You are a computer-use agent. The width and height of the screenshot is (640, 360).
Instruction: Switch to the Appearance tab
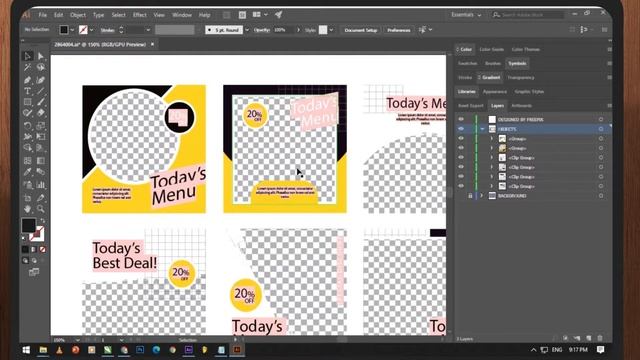tap(495, 92)
